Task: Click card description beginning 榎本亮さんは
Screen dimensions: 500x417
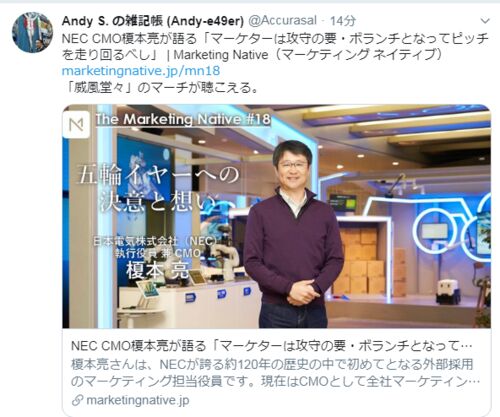Action: (x=275, y=373)
